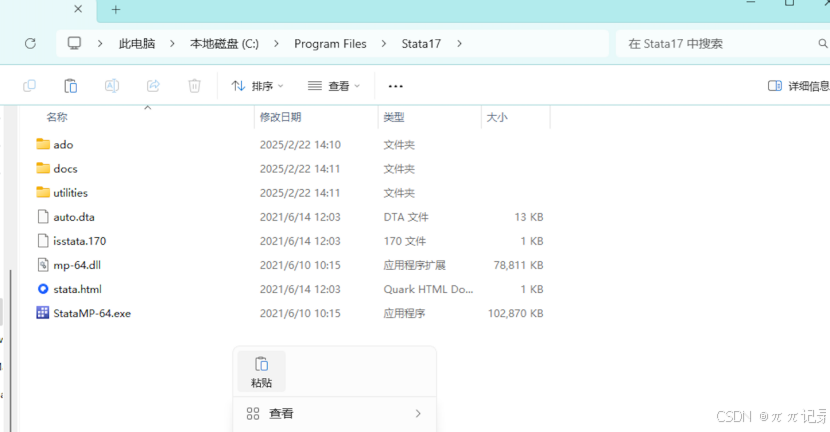Select the utilities folder icon

pos(43,192)
